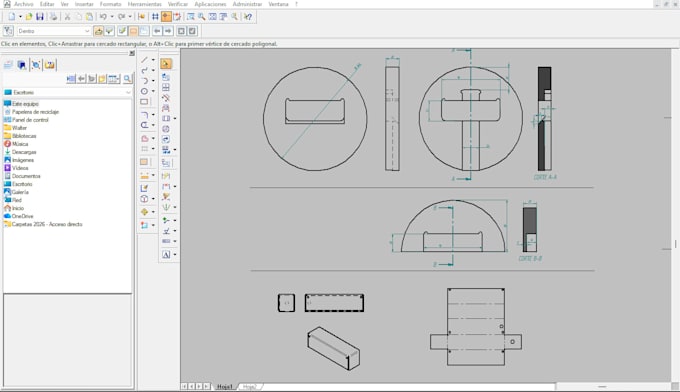This screenshot has width=680, height=392.
Task: Save the drawing with the floppy disk icon
Action: [x=40, y=16]
